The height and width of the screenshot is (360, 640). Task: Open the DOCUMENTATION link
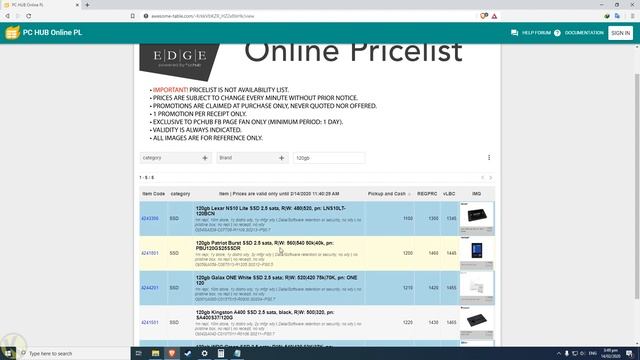pyautogui.click(x=584, y=33)
